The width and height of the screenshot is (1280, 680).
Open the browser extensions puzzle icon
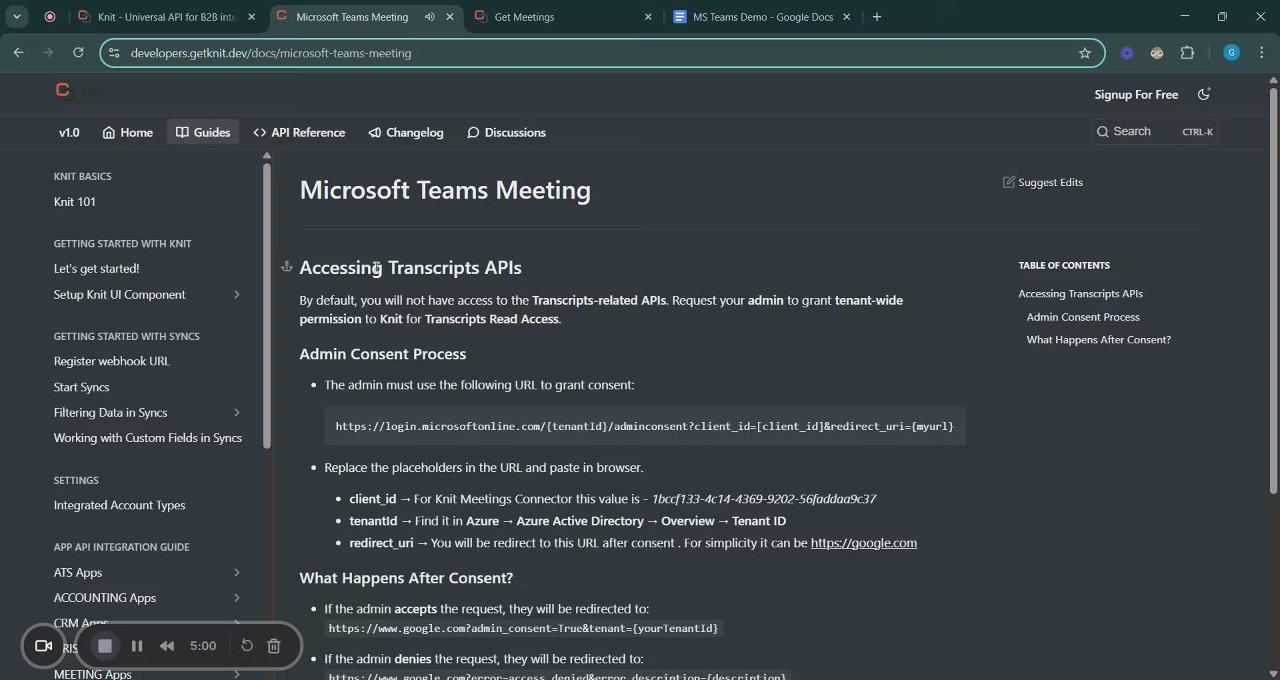point(1187,53)
